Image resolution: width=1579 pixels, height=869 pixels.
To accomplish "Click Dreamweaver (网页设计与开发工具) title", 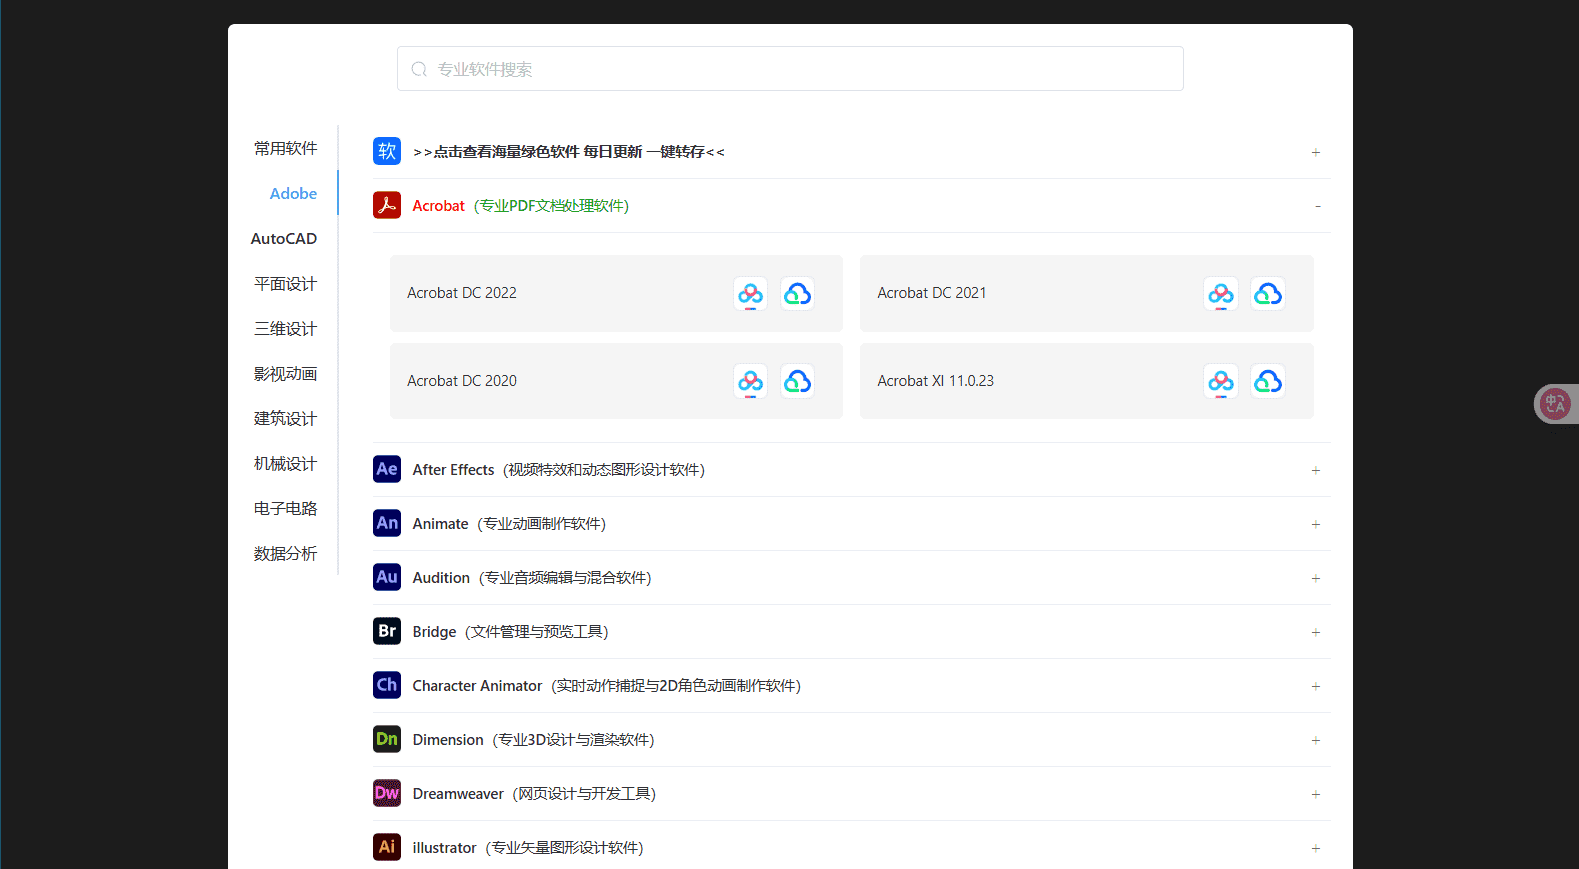I will [535, 794].
